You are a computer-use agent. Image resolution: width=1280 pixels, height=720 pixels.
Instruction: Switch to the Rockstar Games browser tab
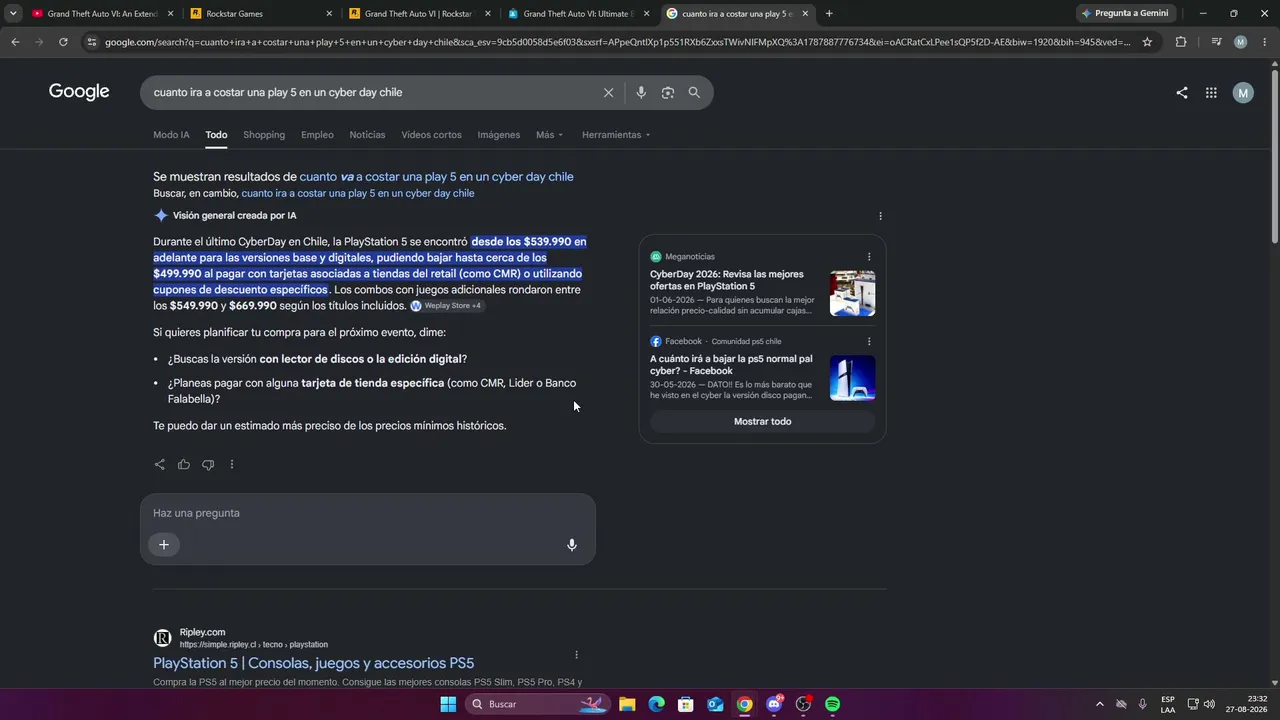(260, 14)
